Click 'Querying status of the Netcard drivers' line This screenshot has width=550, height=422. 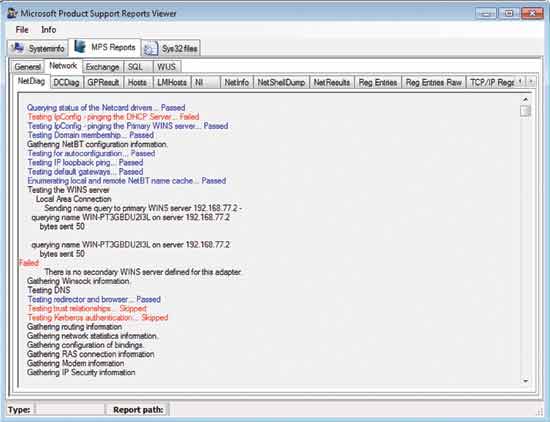coord(106,108)
